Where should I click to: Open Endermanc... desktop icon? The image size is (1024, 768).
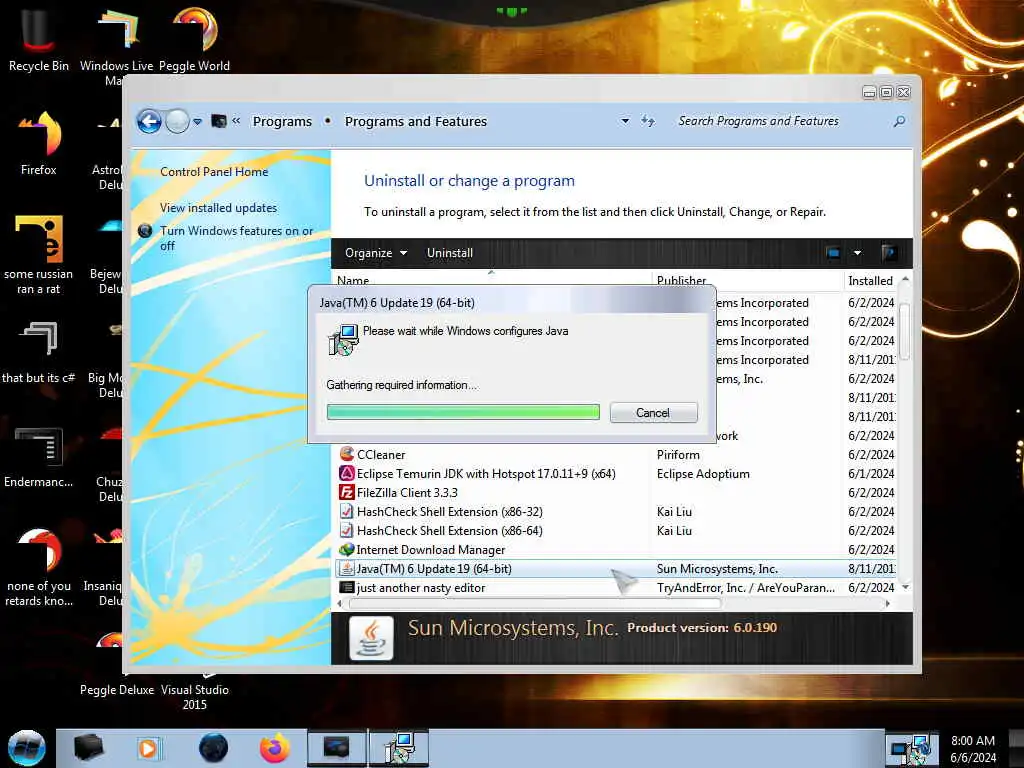click(39, 456)
